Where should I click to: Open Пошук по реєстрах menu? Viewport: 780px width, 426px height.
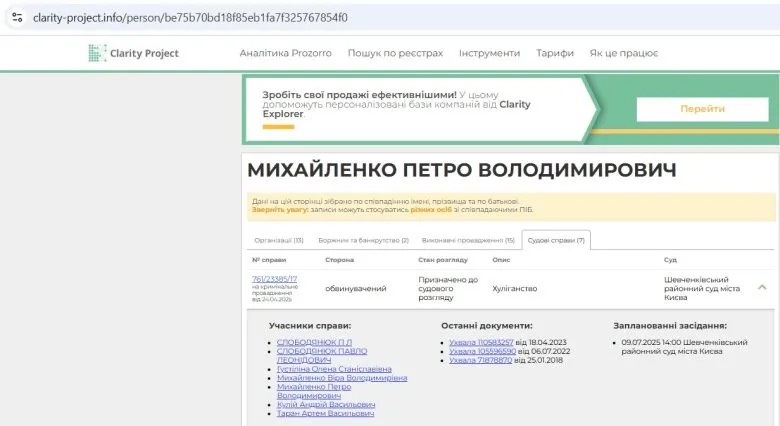(397, 53)
